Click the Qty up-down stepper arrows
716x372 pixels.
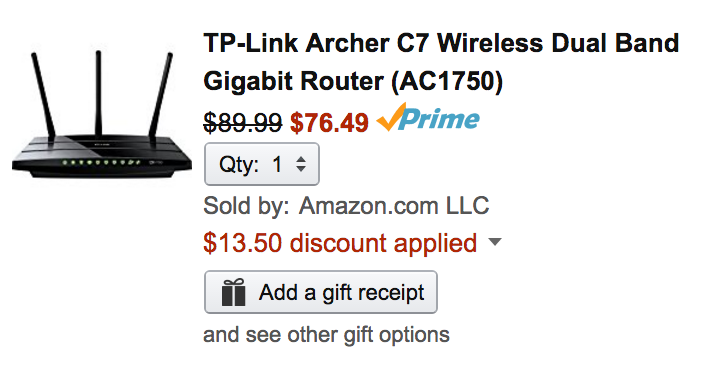pos(300,164)
